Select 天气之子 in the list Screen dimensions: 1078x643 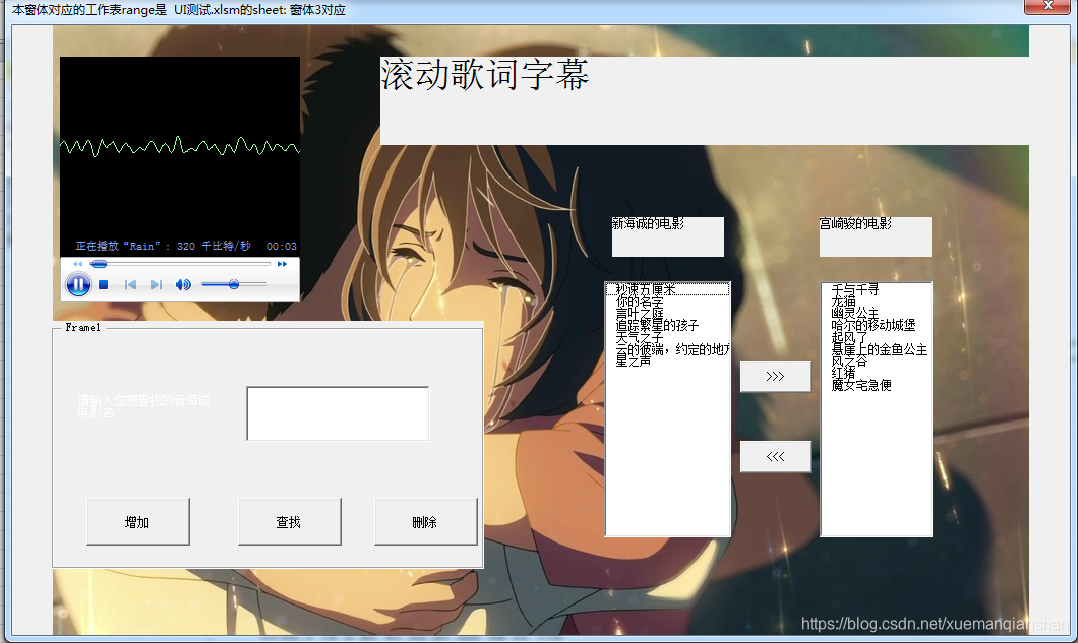point(667,337)
